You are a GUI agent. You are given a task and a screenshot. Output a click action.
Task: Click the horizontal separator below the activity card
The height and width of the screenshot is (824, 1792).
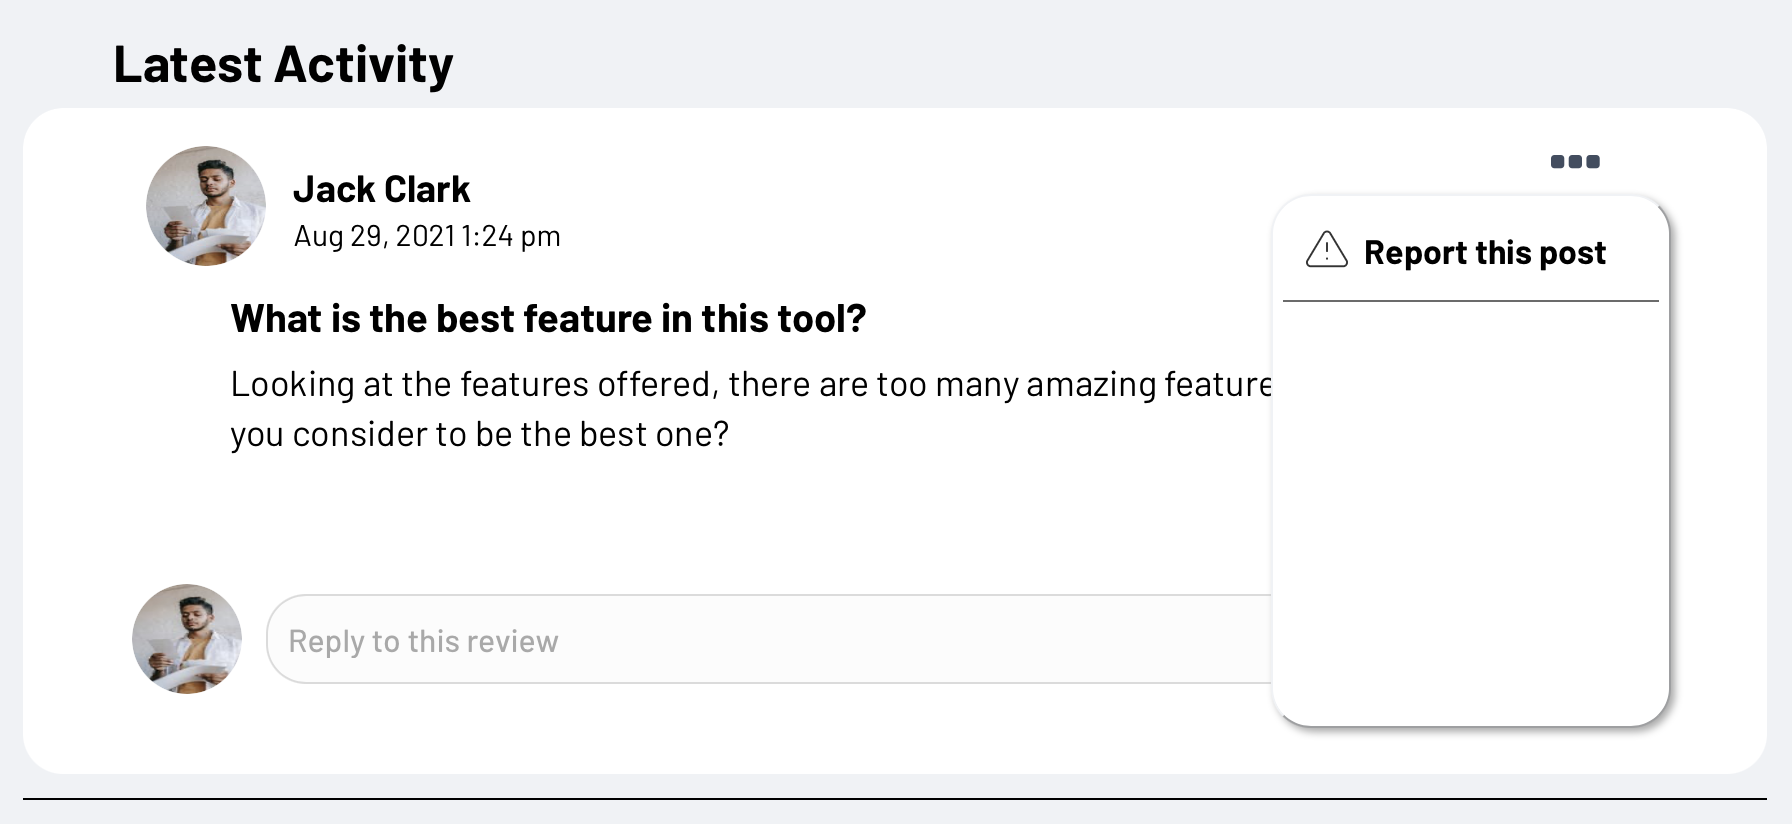tap(895, 799)
